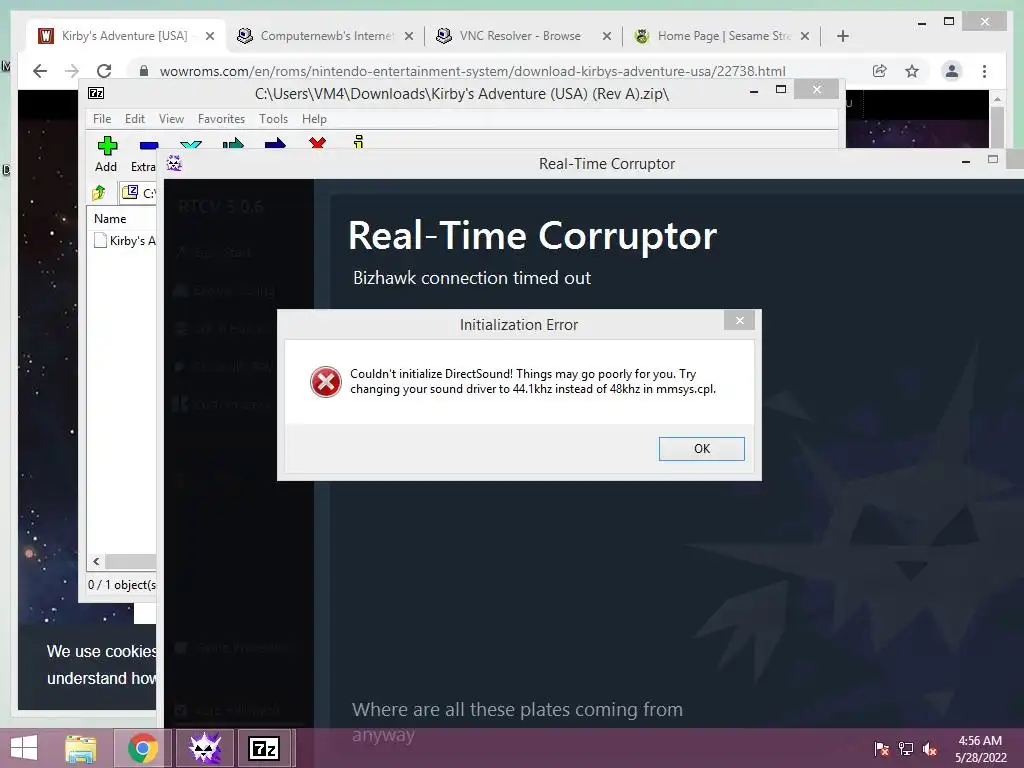1024x768 pixels.
Task: Click the yellow Info icon in 7-Zip
Action: 359,142
